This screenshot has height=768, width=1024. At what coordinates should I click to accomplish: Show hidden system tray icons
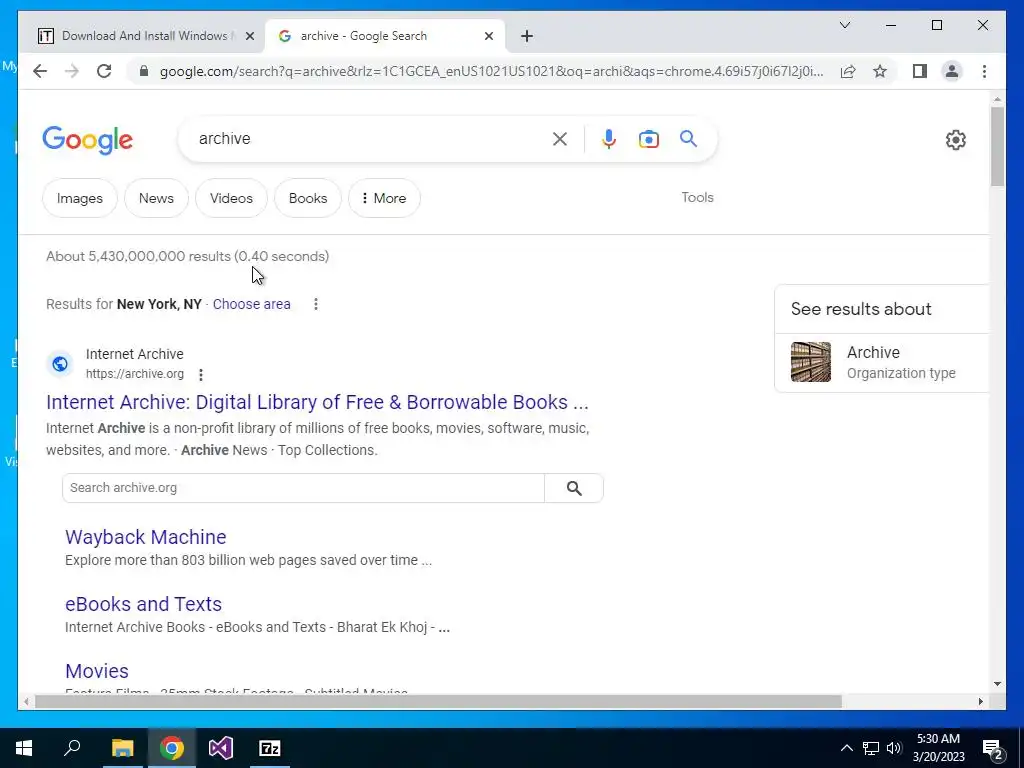846,748
